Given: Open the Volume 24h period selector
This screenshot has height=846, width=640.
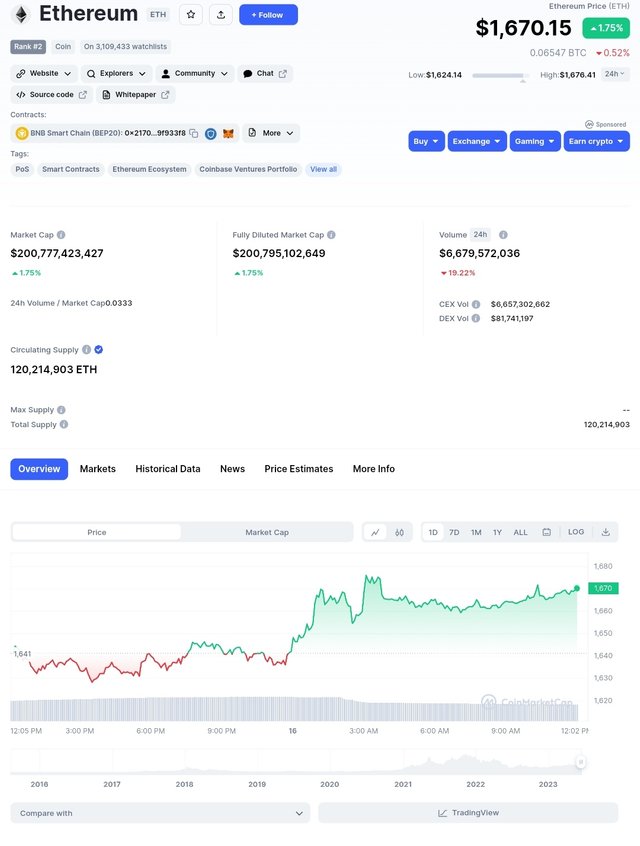Looking at the screenshot, I should tap(480, 235).
